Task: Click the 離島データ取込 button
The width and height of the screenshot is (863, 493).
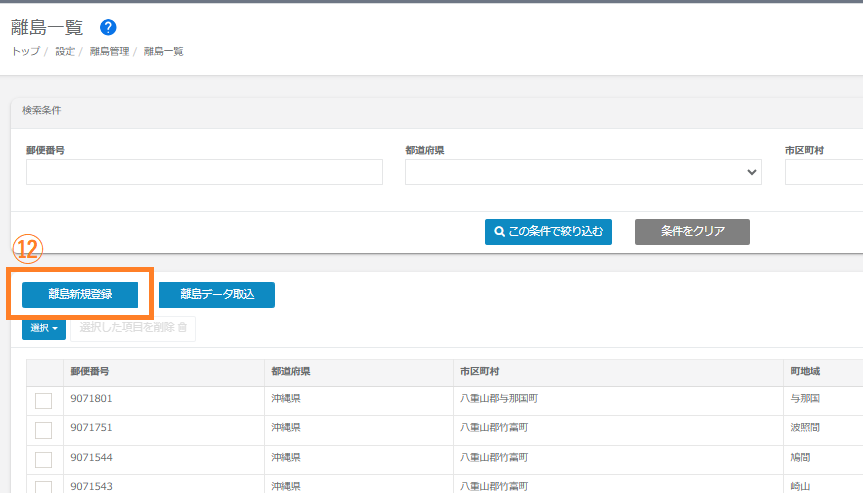Action: (217, 294)
